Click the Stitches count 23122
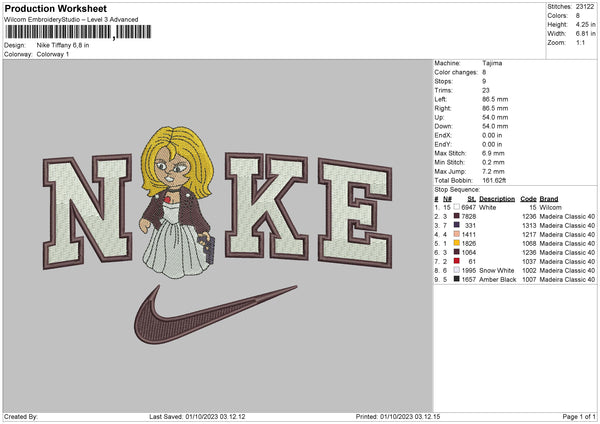This screenshot has height=424, width=600. tap(585, 7)
